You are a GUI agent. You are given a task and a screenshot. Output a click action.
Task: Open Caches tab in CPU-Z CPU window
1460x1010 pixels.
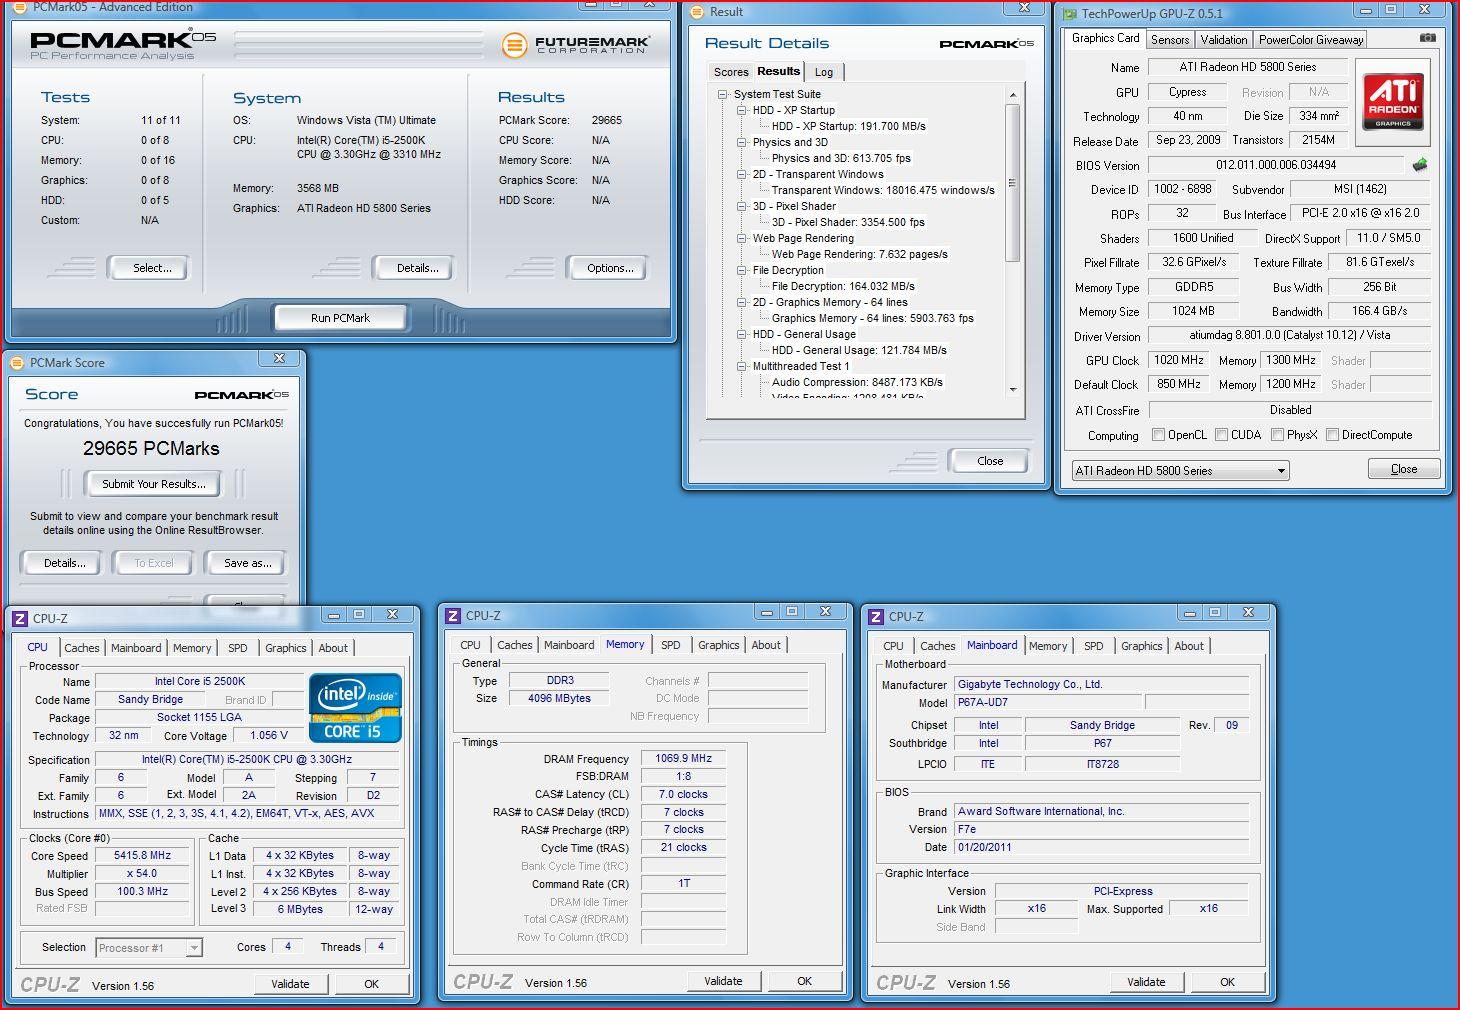pos(82,648)
